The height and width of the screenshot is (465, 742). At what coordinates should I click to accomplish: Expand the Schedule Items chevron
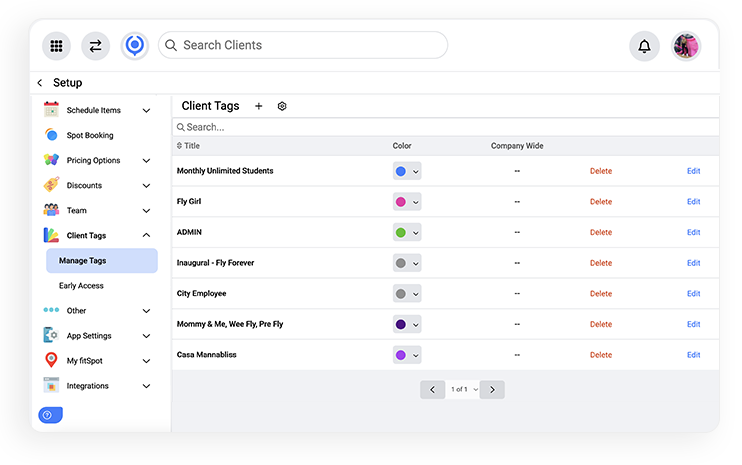pos(147,110)
